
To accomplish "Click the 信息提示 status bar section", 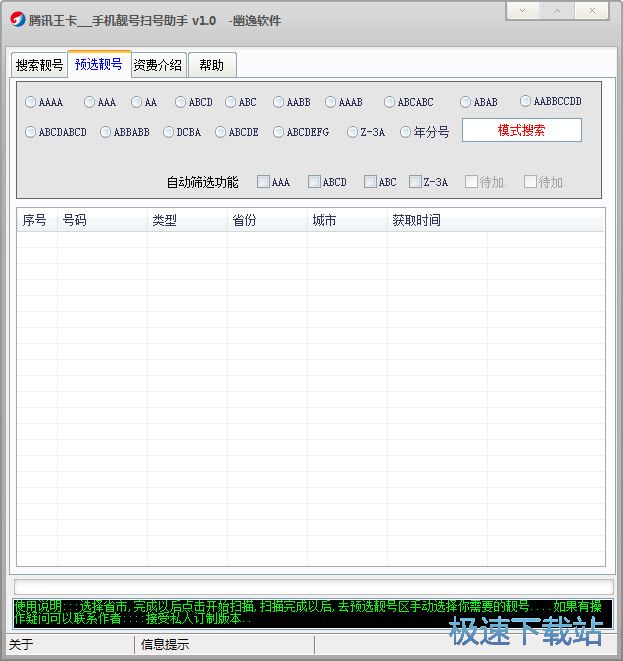I will 225,644.
